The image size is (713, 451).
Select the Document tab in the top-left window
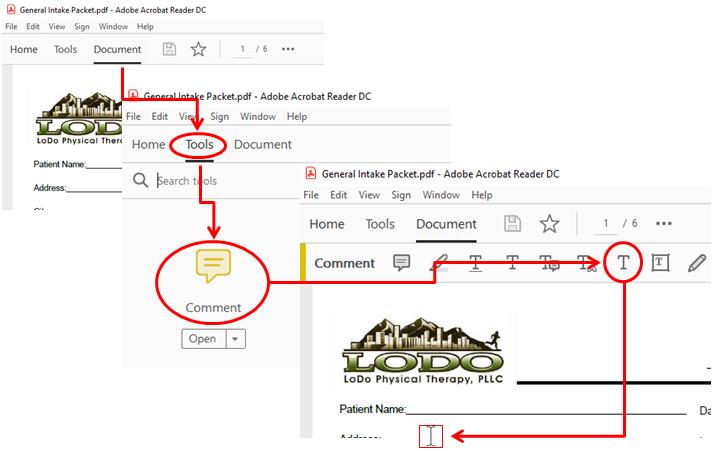(117, 49)
